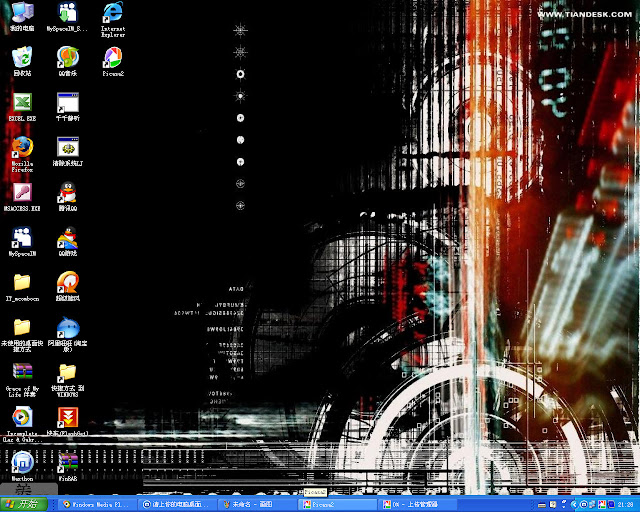The image size is (640, 512).
Task: Switch to the Picasa2 taskbar button
Action: click(x=337, y=505)
